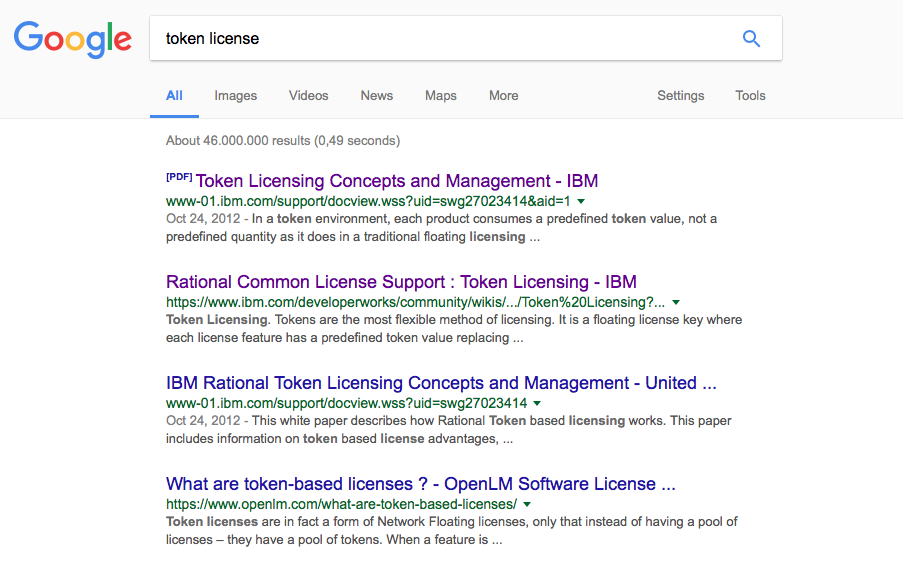Click the Google logo
The width and height of the screenshot is (903, 569).
tap(73, 39)
